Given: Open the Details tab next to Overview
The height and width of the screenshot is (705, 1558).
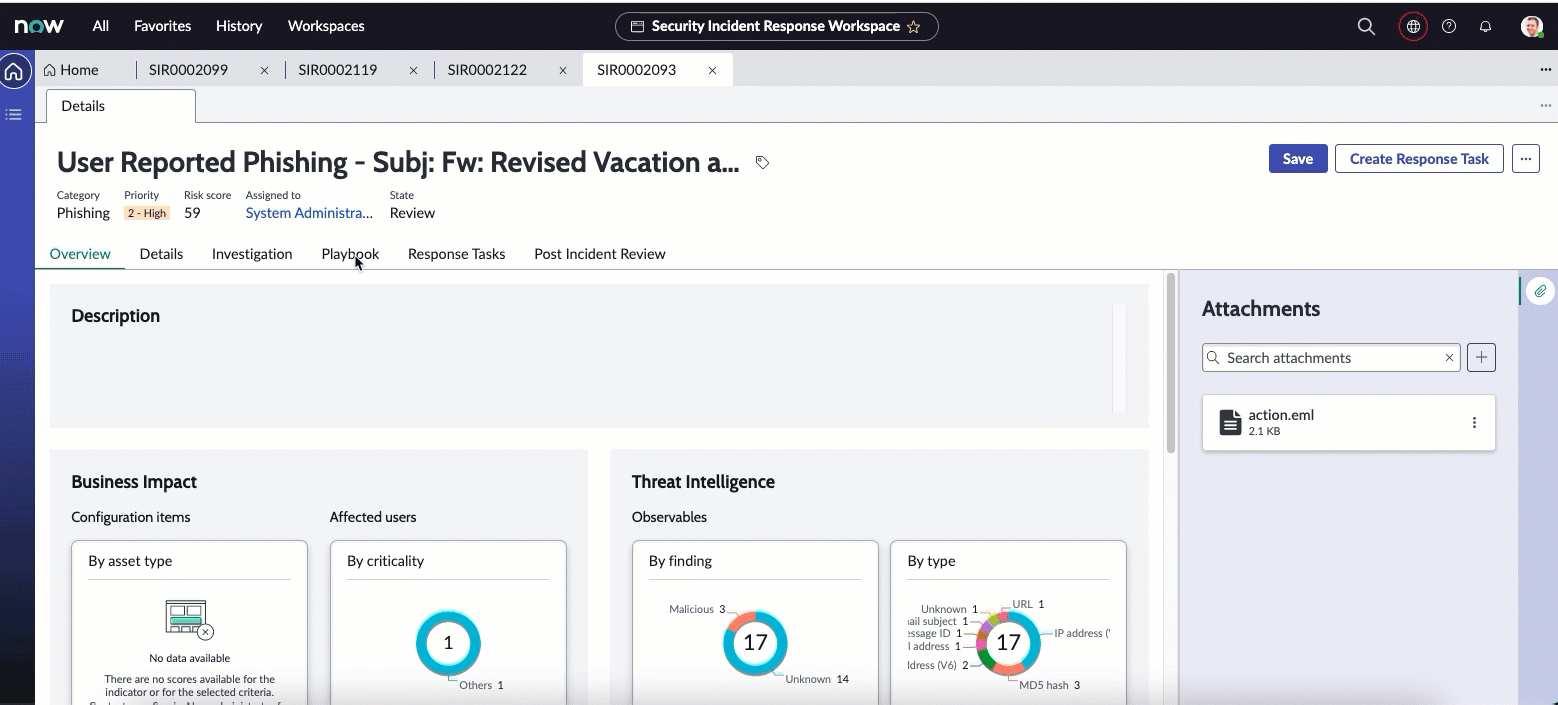Looking at the screenshot, I should 161,254.
